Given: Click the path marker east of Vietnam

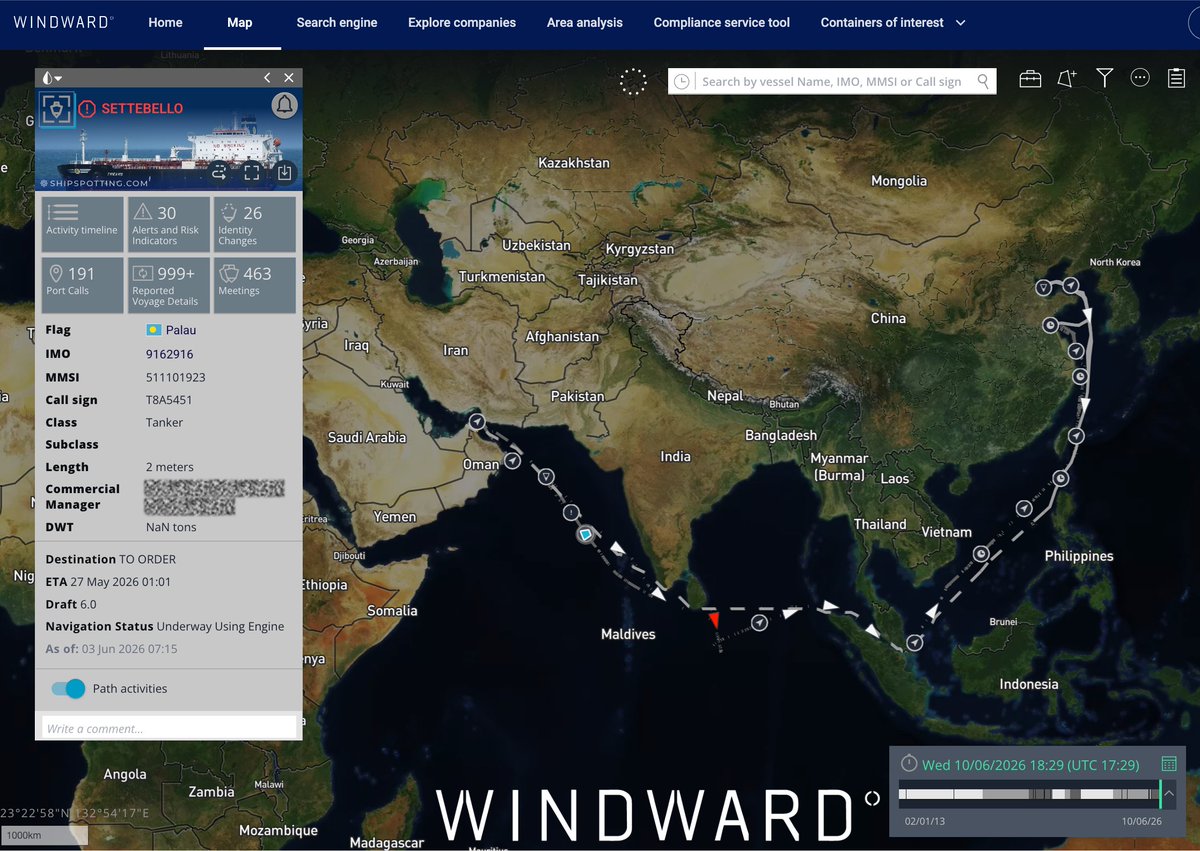Looking at the screenshot, I should tap(982, 553).
